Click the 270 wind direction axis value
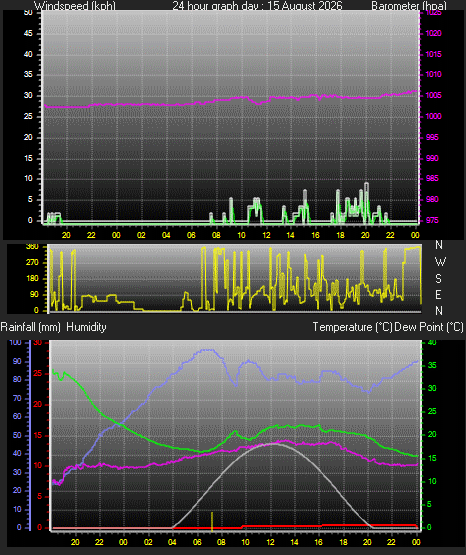The image size is (466, 555). (x=32, y=262)
